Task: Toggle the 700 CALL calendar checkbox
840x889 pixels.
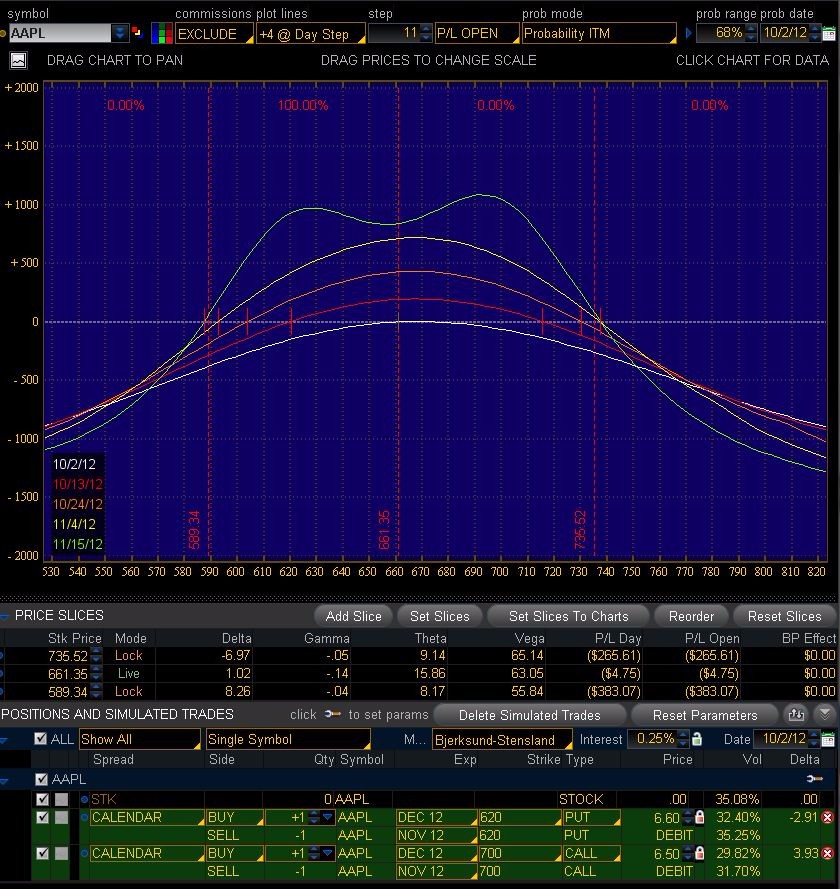Action: click(x=43, y=853)
